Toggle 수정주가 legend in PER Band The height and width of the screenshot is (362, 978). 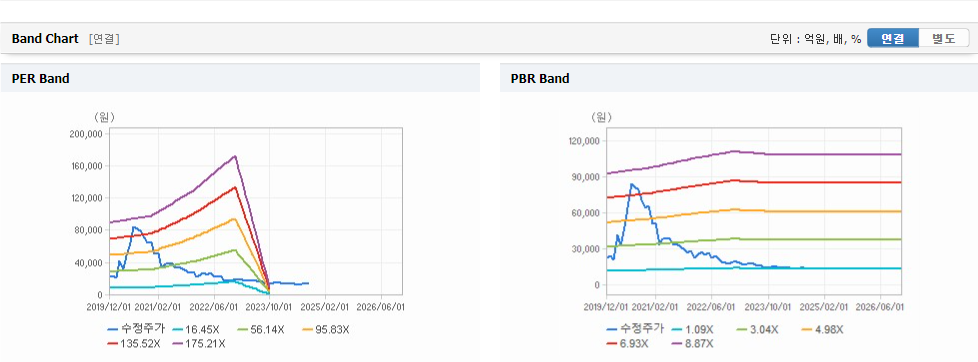(128, 329)
